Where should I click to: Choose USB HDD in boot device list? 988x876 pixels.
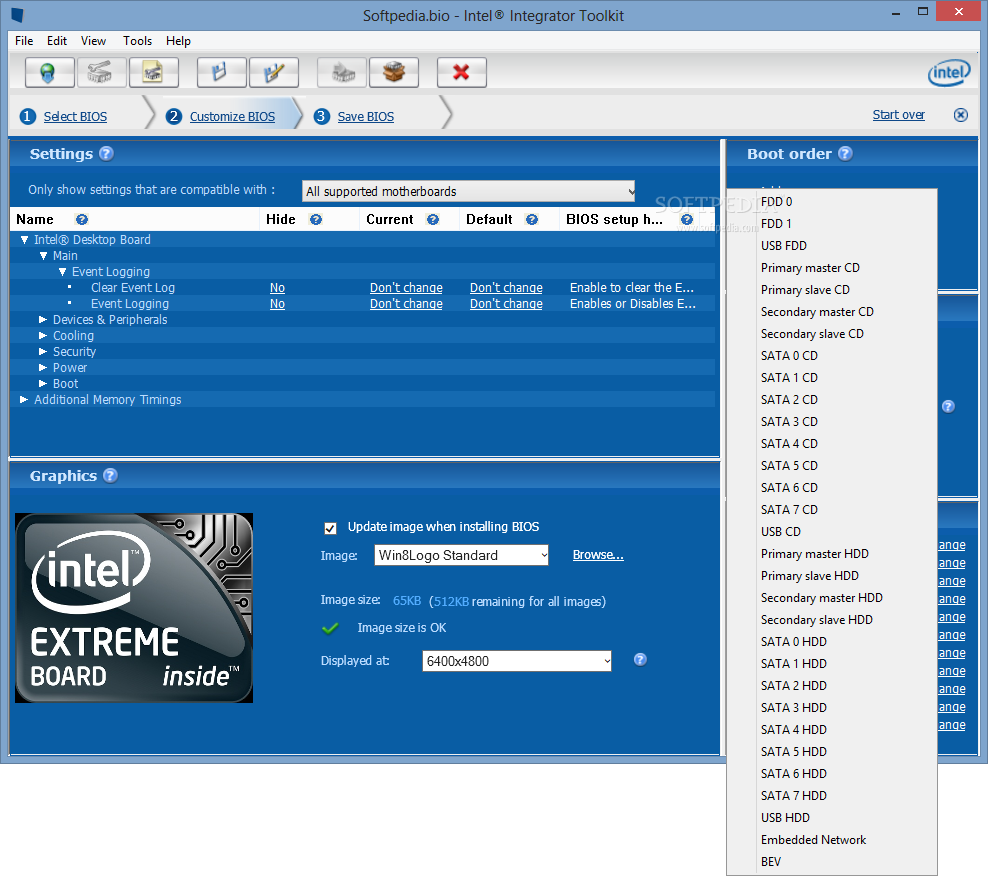click(x=832, y=817)
